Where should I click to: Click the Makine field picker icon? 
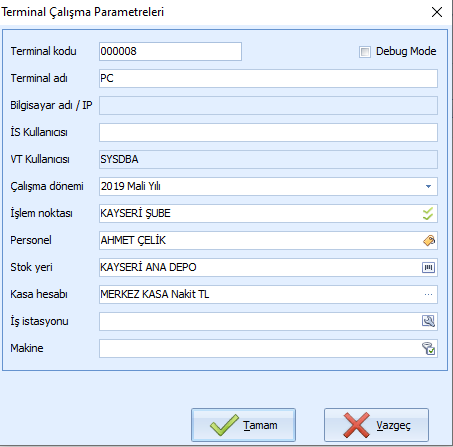[428, 348]
